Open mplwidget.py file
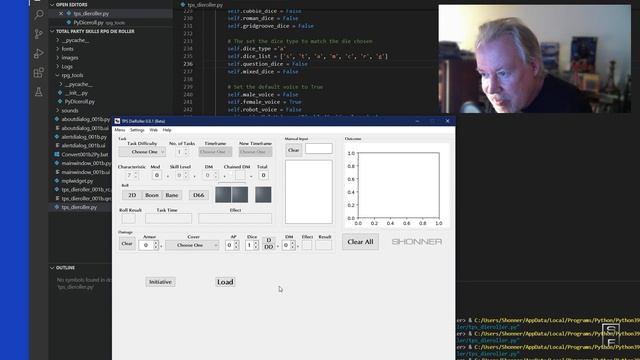 pyautogui.click(x=77, y=180)
